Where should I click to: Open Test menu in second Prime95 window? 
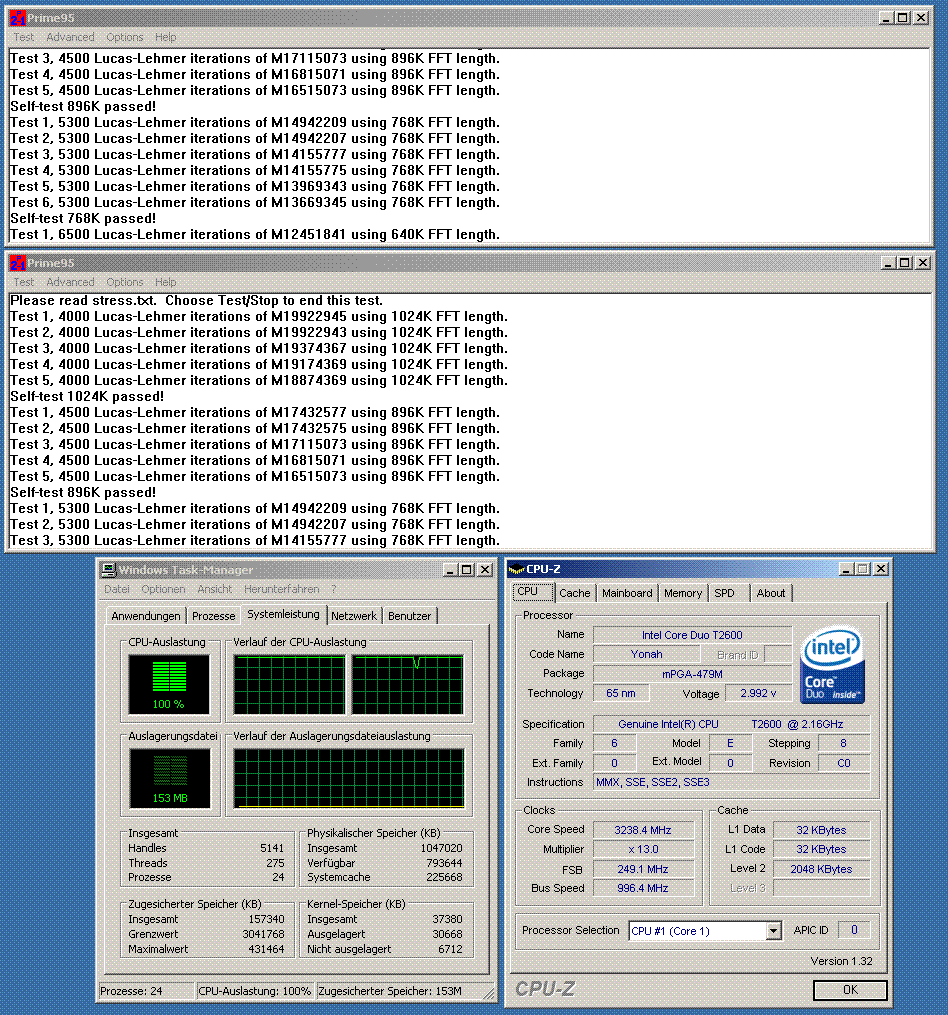[24, 282]
